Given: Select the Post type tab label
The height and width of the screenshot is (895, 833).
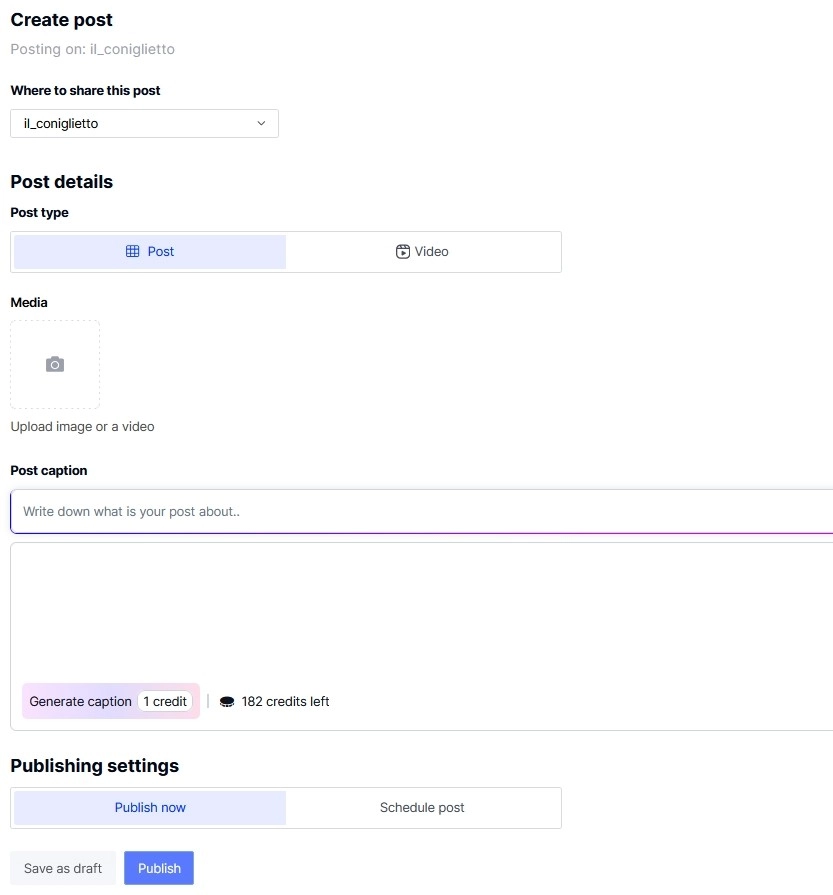Looking at the screenshot, I should pyautogui.click(x=161, y=252).
